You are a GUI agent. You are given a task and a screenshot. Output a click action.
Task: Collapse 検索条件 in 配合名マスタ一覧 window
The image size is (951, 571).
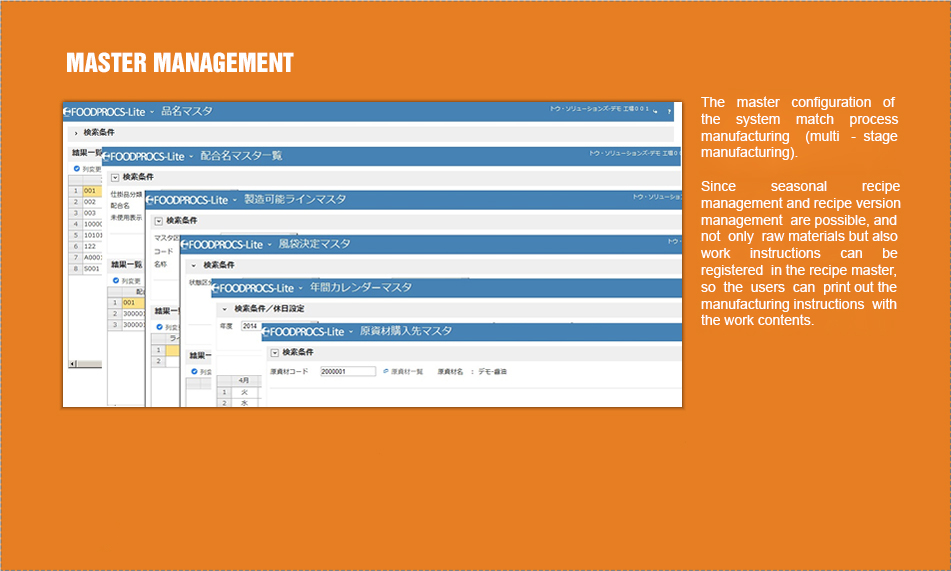(114, 177)
